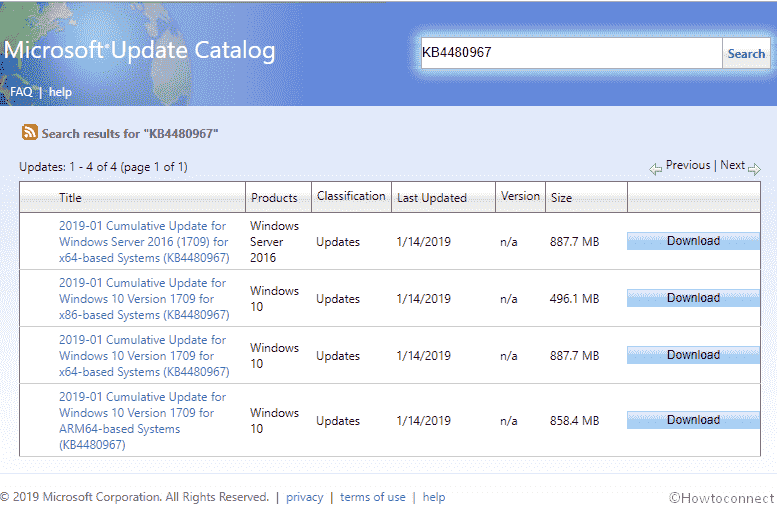Go to Previous results page
The width and height of the screenshot is (777, 507).
coord(688,165)
